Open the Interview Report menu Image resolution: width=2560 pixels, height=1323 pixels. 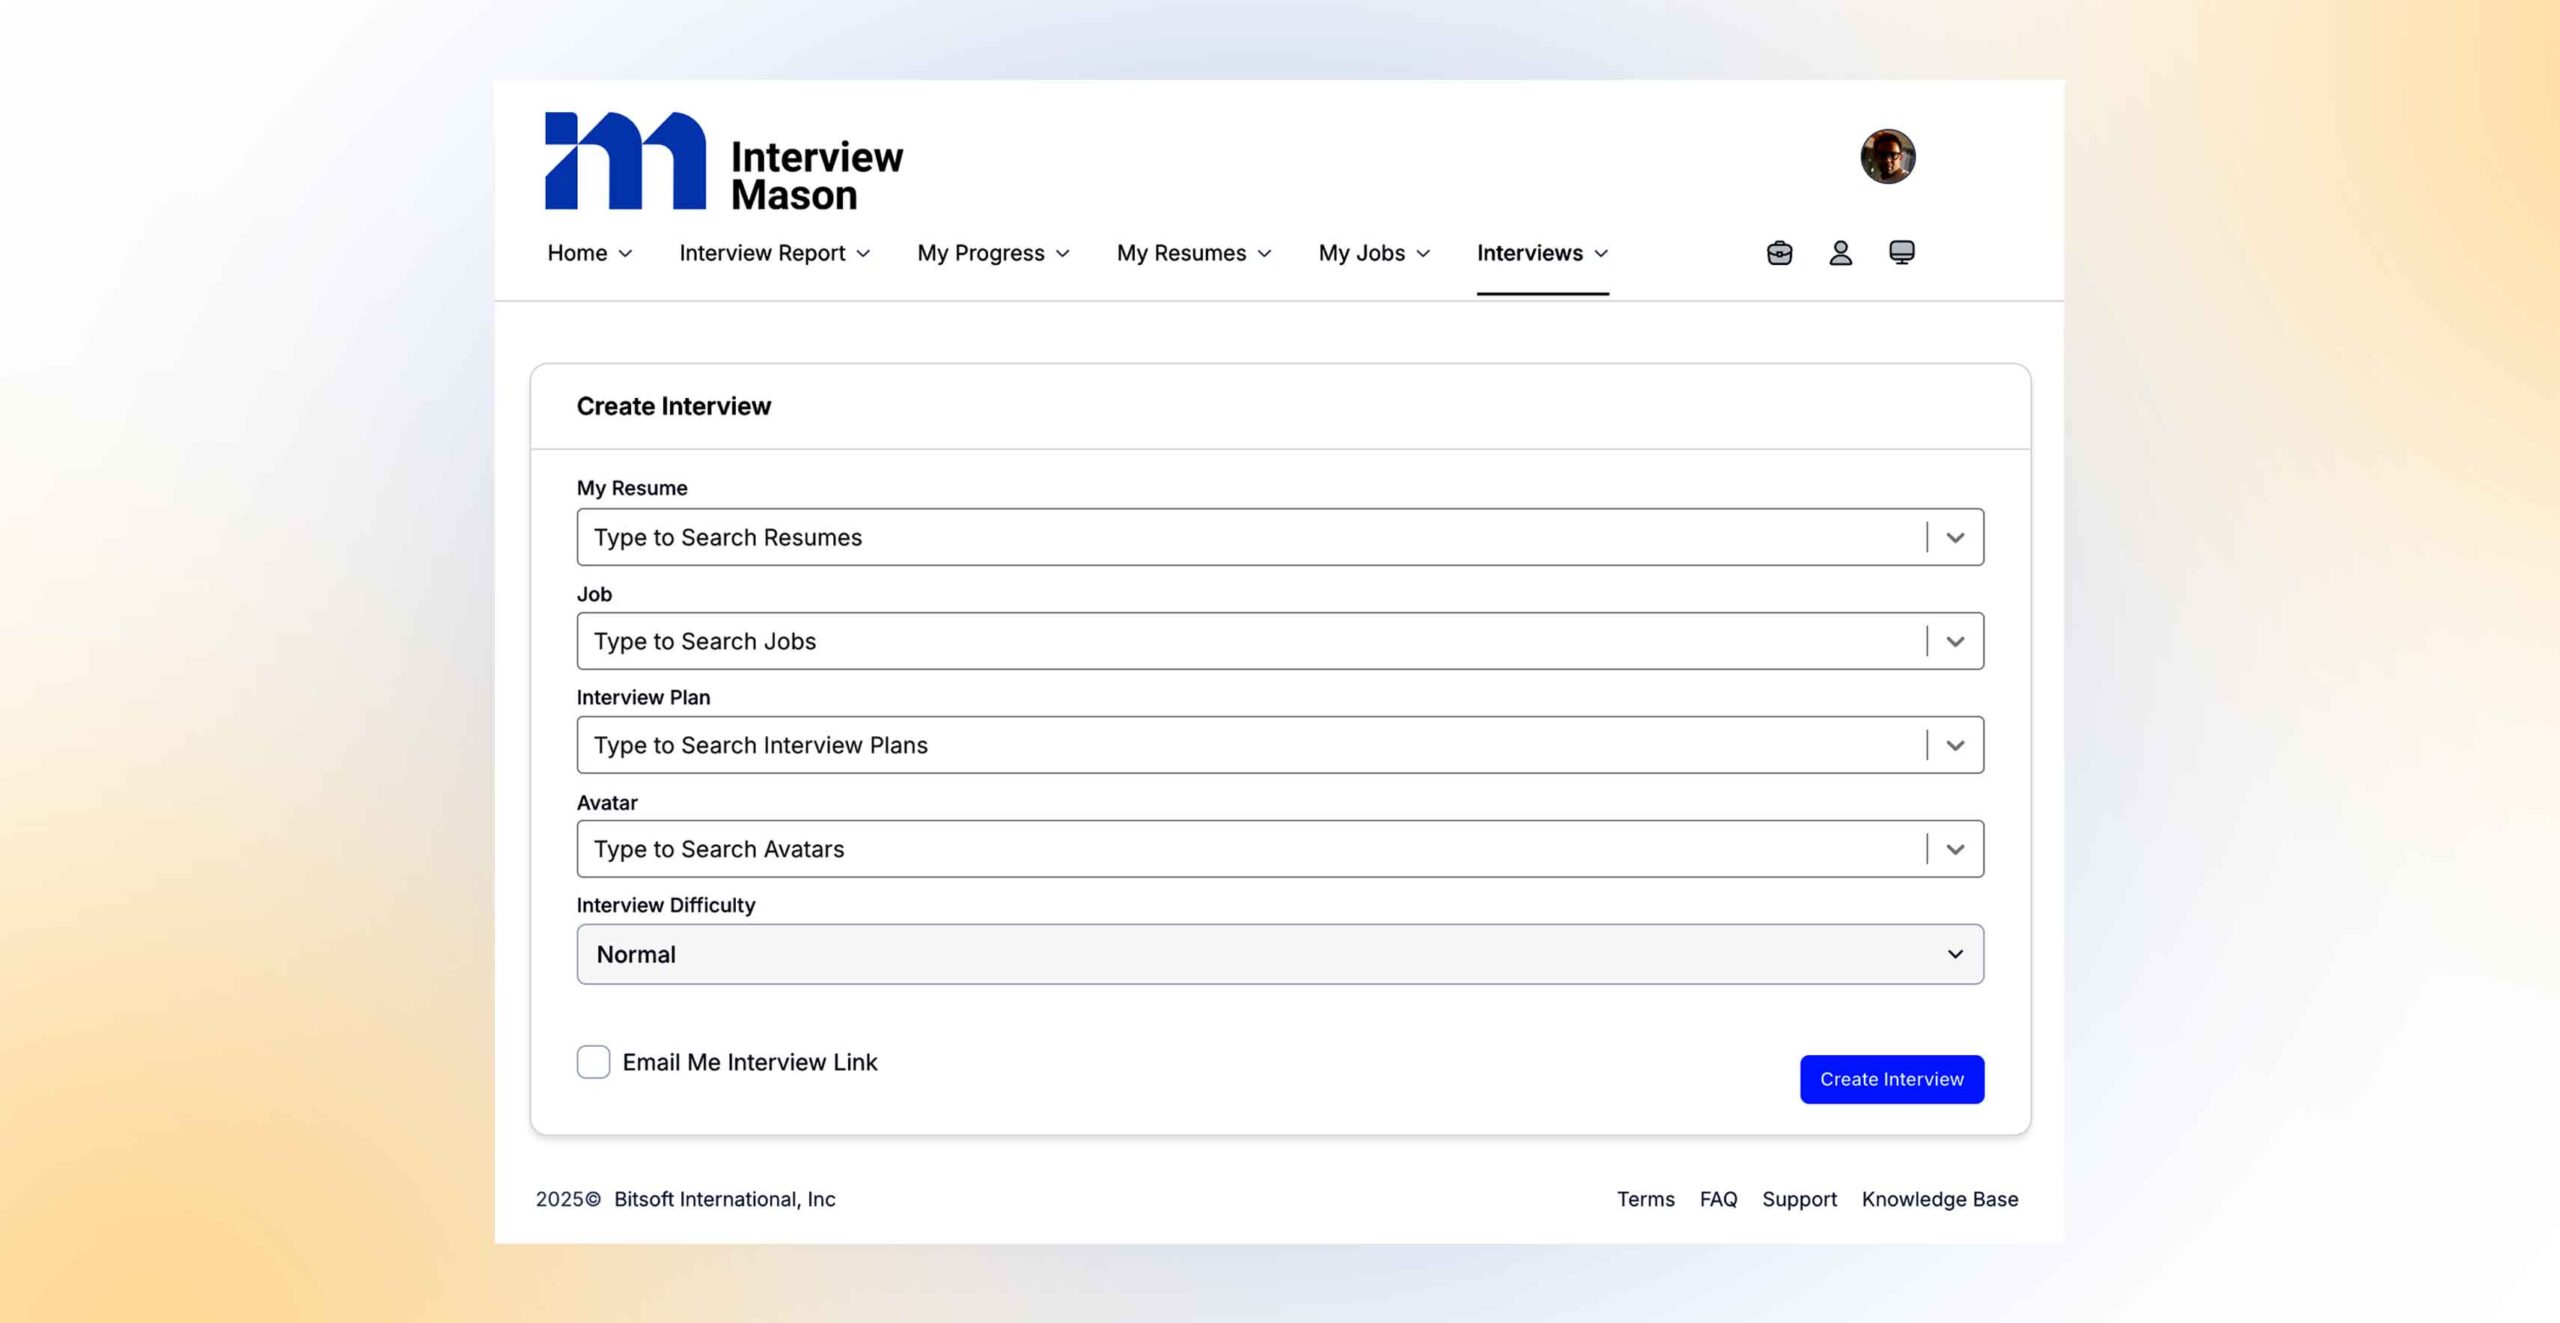click(x=774, y=254)
